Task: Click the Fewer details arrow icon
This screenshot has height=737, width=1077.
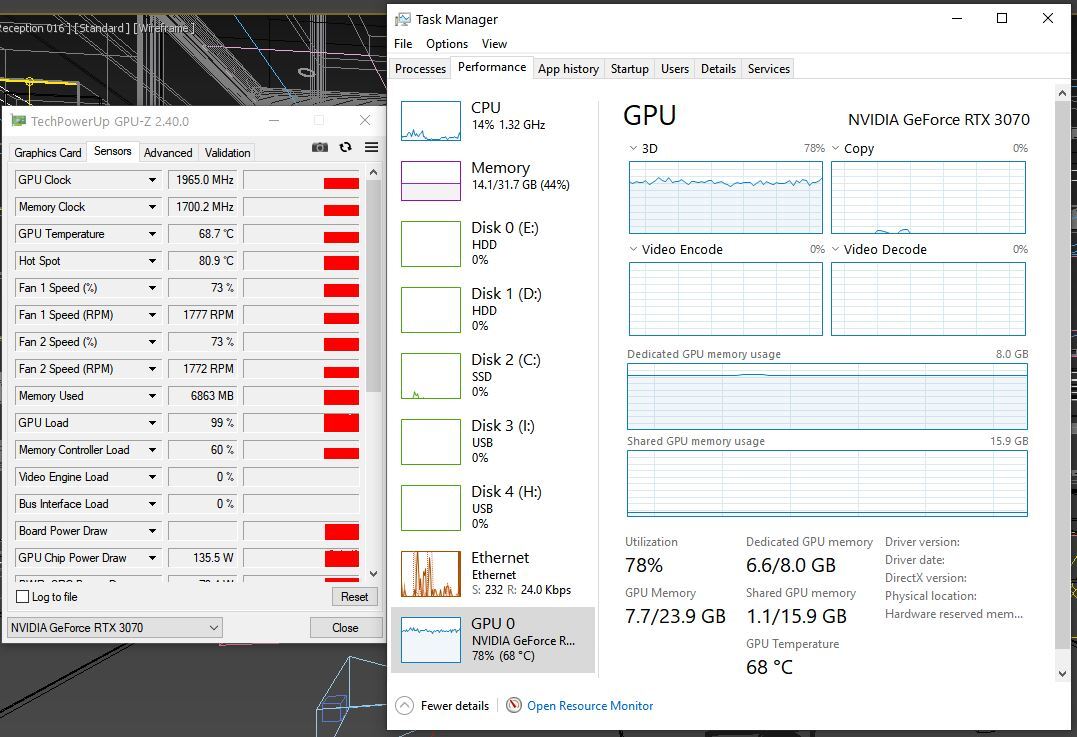Action: (405, 705)
